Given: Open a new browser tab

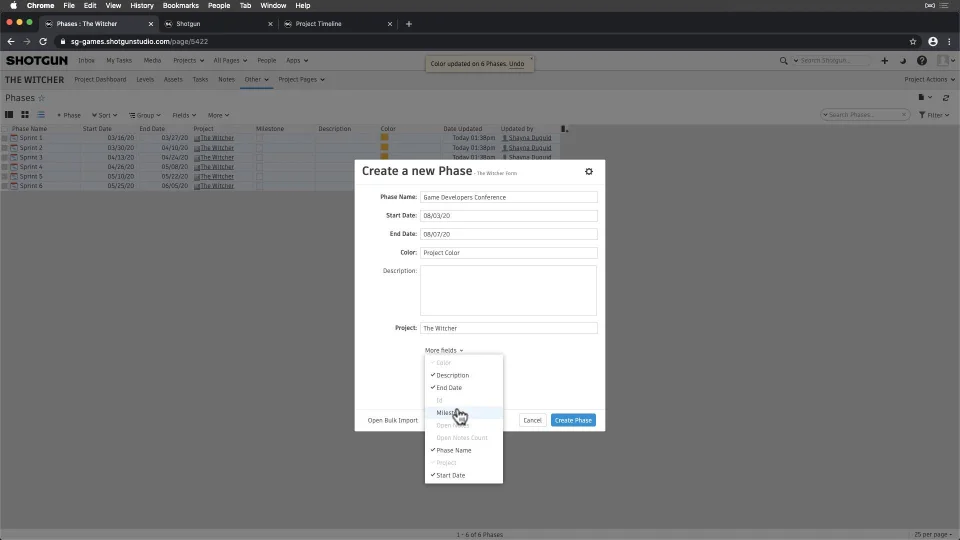Looking at the screenshot, I should tap(409, 24).
